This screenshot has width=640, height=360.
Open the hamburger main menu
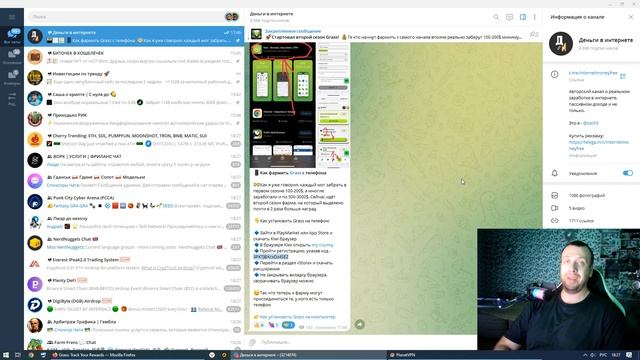coord(12,17)
